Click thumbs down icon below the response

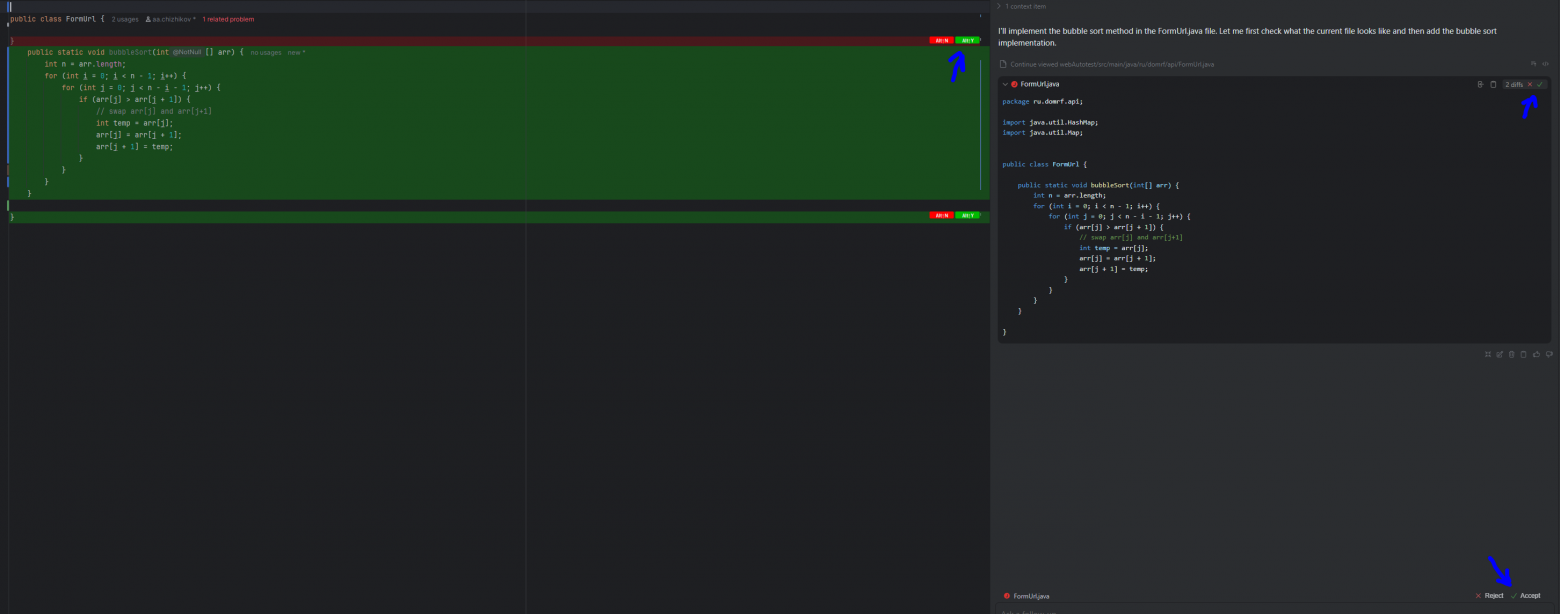(1548, 354)
